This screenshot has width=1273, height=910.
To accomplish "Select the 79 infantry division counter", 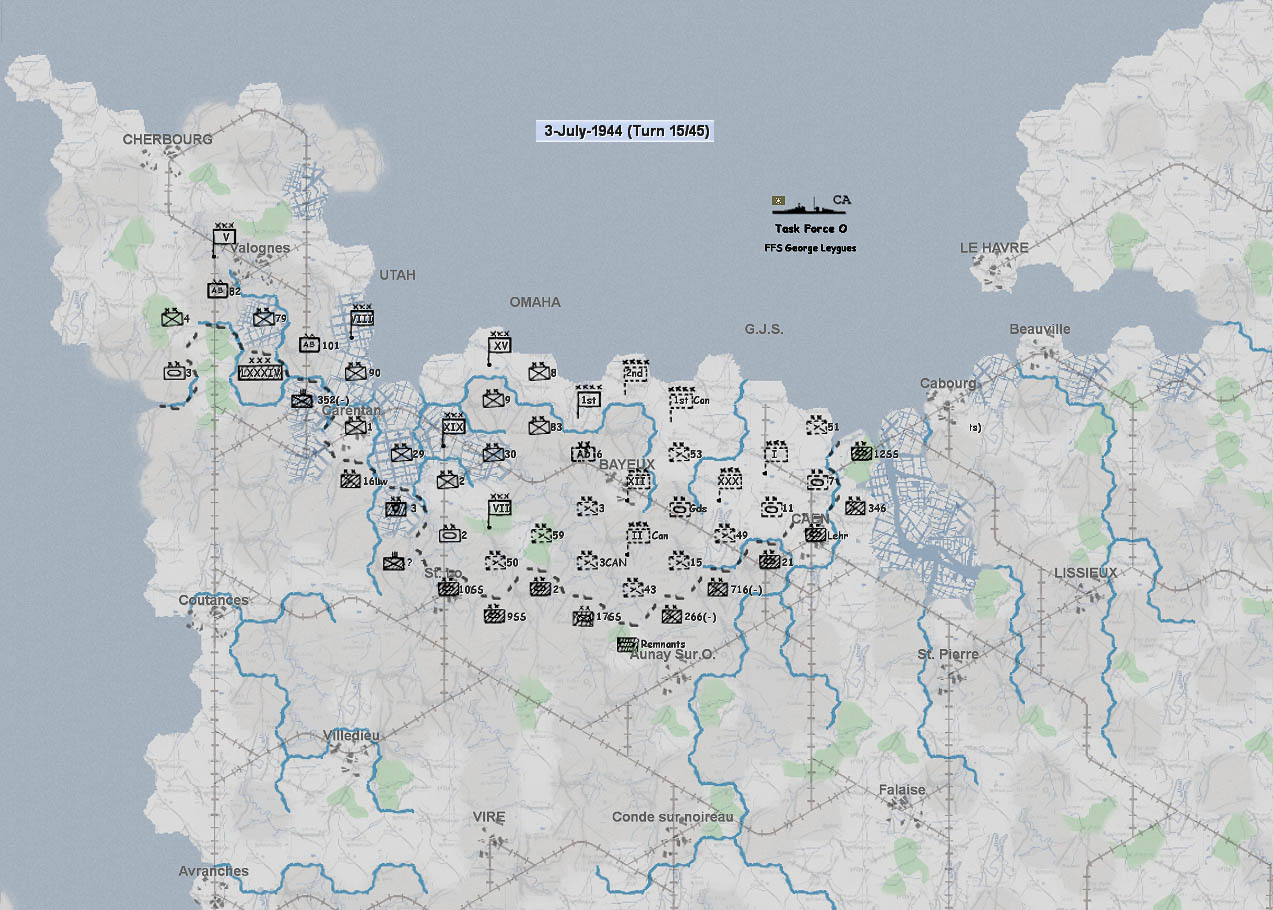I will tap(264, 318).
